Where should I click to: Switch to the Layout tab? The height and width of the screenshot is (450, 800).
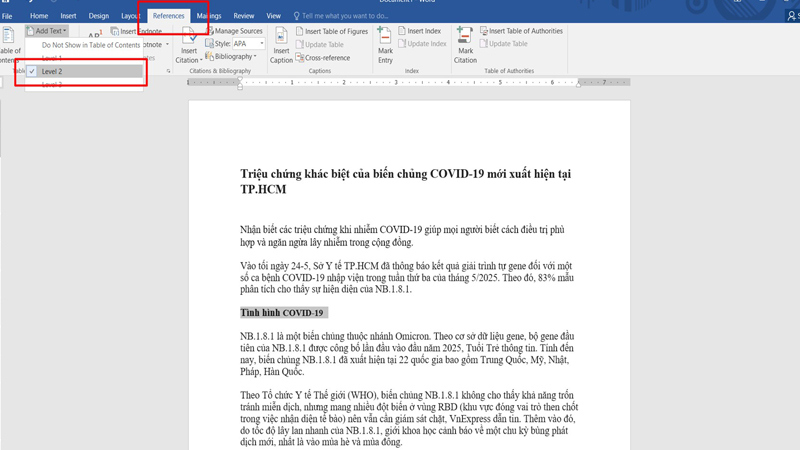click(x=130, y=16)
